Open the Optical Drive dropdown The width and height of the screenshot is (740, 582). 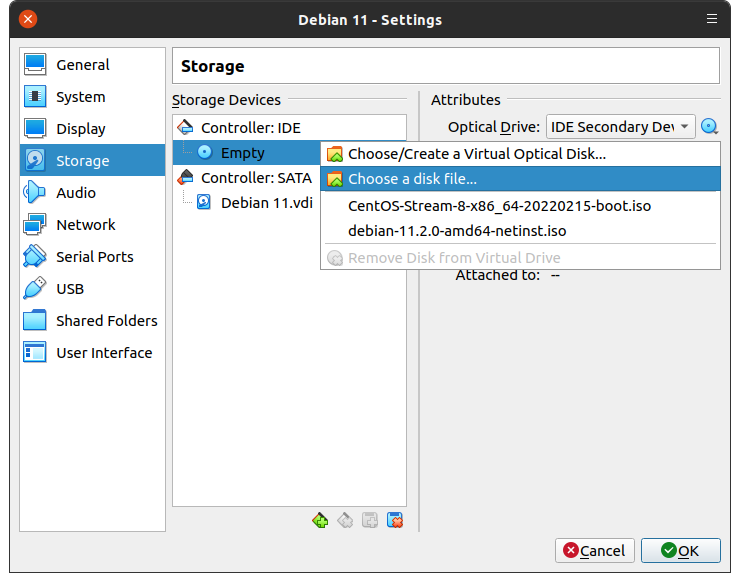[x=620, y=127]
